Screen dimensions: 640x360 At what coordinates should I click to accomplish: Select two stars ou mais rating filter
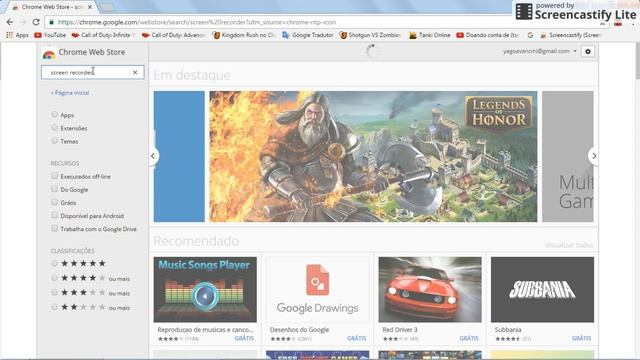pos(54,307)
